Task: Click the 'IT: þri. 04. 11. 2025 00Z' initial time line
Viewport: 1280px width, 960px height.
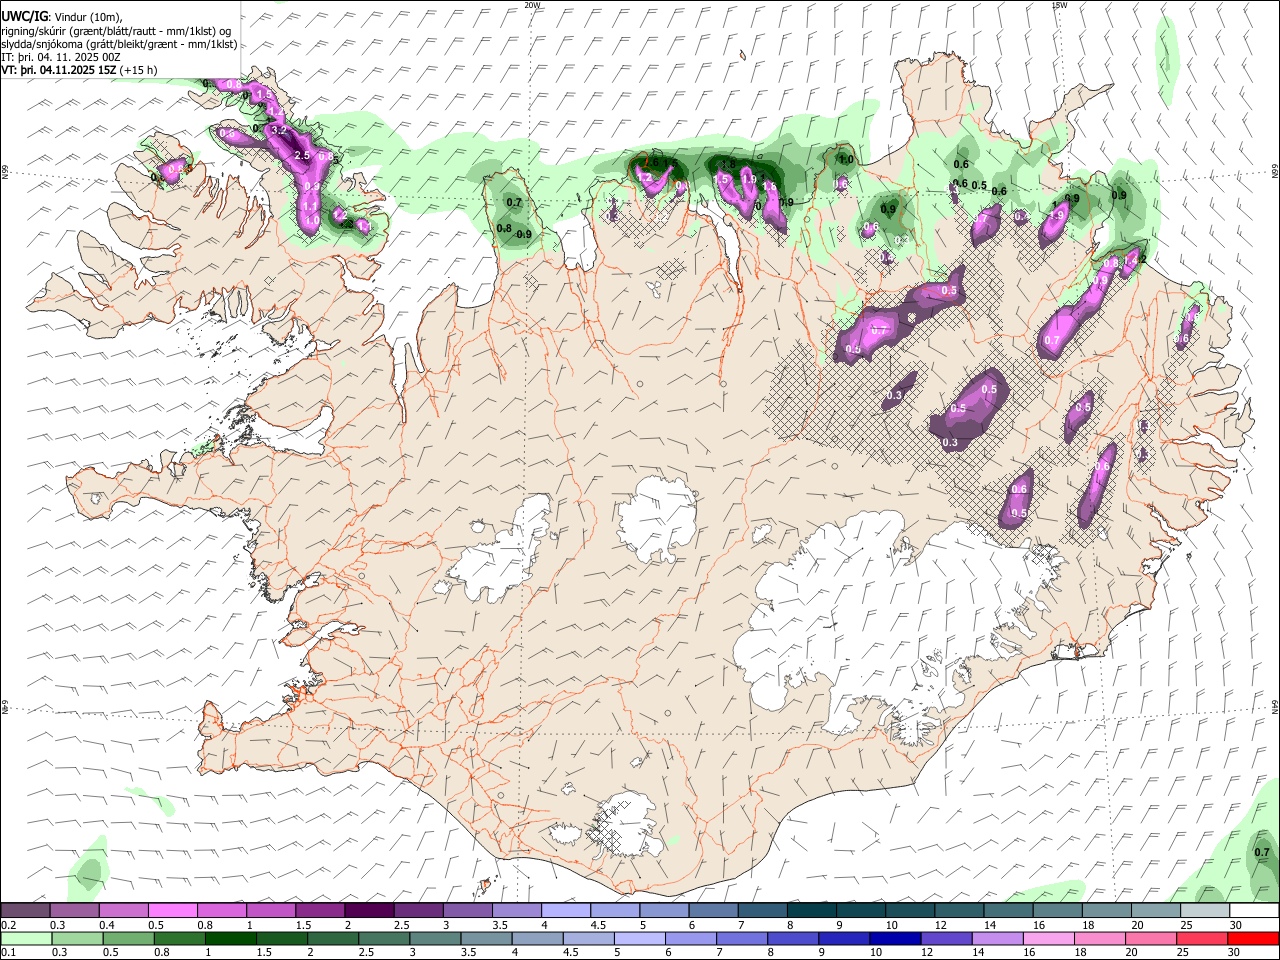Action: [61, 57]
